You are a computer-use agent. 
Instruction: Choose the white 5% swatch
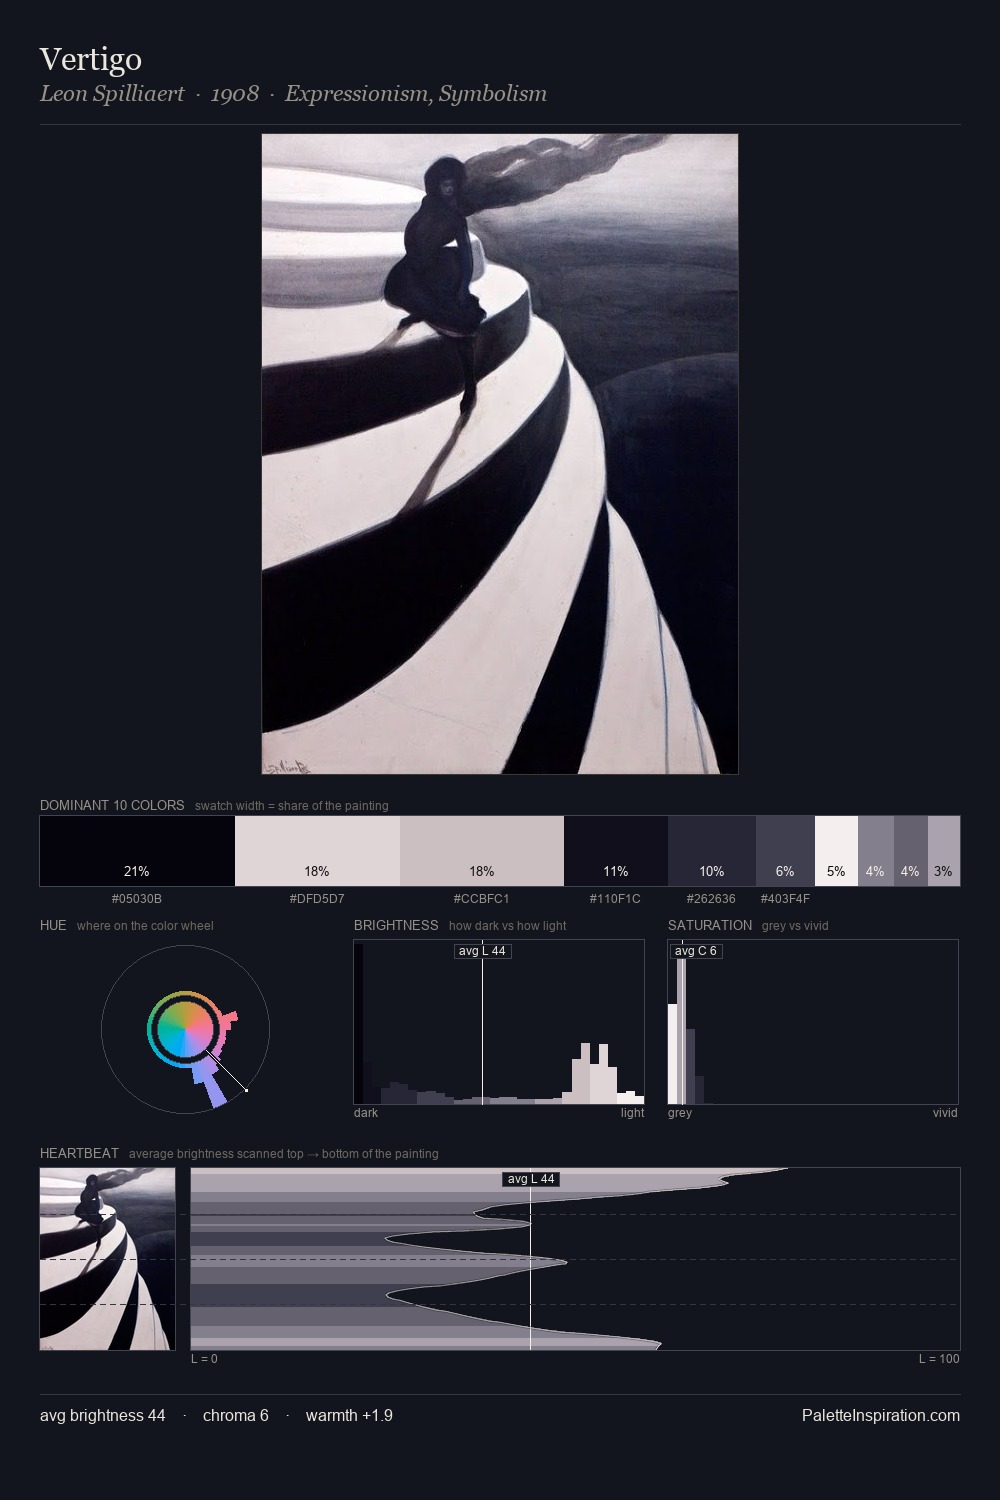point(836,851)
